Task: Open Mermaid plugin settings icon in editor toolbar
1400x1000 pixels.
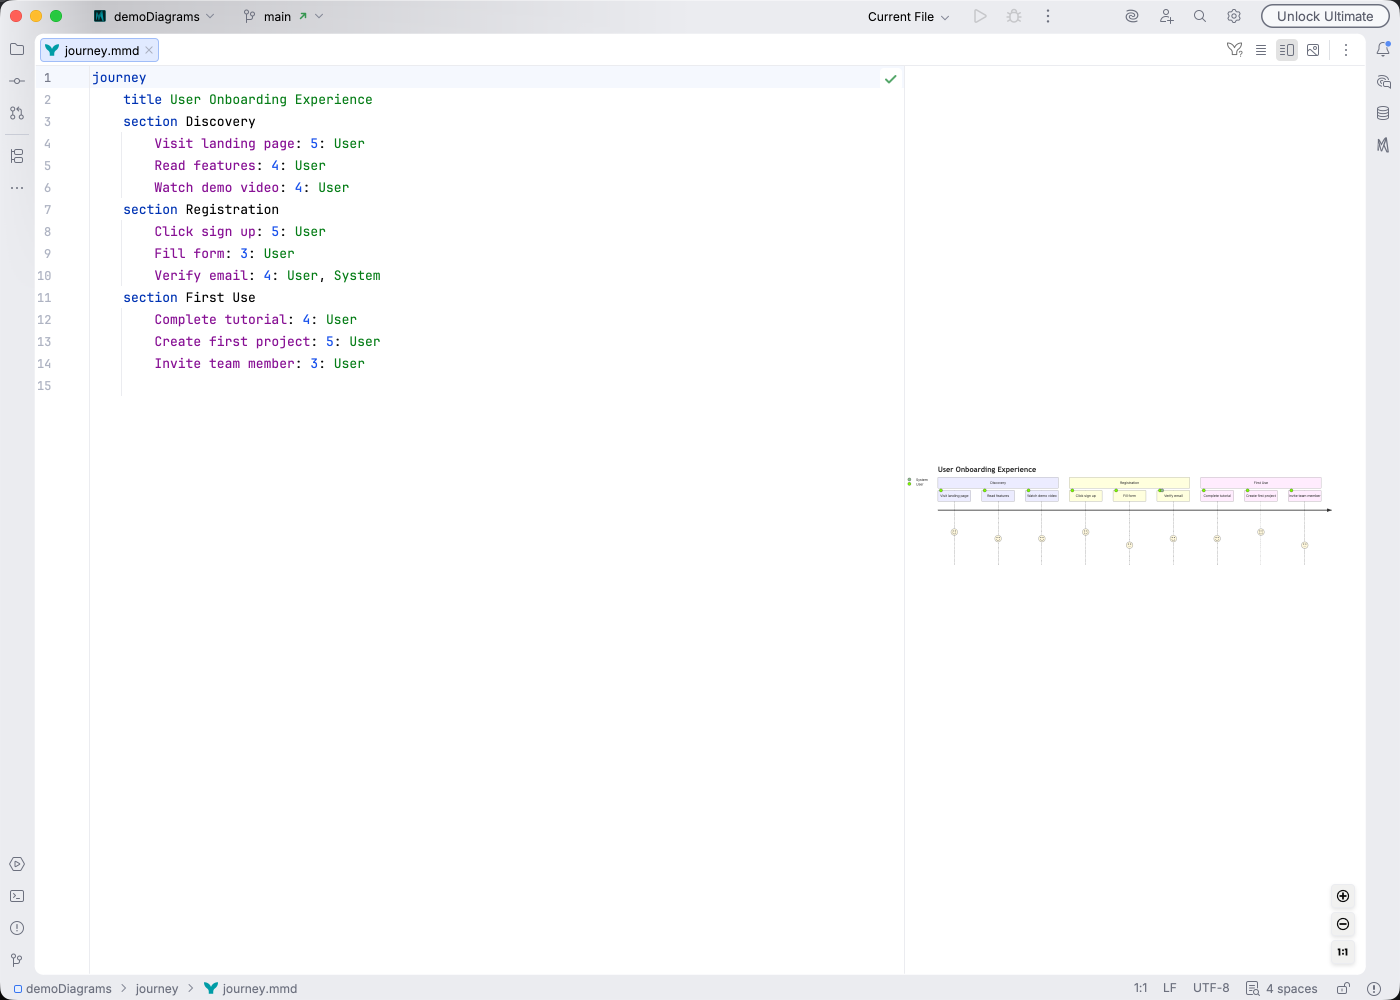Action: pyautogui.click(x=1234, y=49)
